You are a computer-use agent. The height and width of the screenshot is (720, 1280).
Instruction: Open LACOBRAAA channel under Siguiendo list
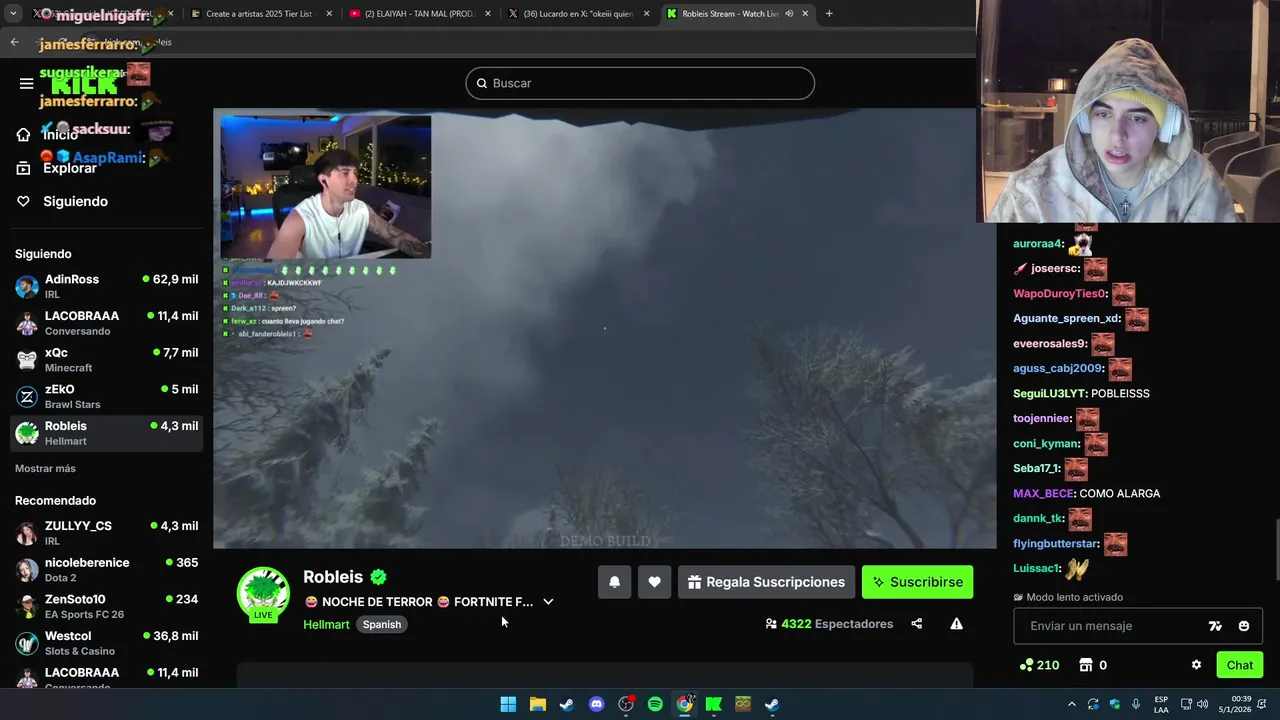click(107, 323)
